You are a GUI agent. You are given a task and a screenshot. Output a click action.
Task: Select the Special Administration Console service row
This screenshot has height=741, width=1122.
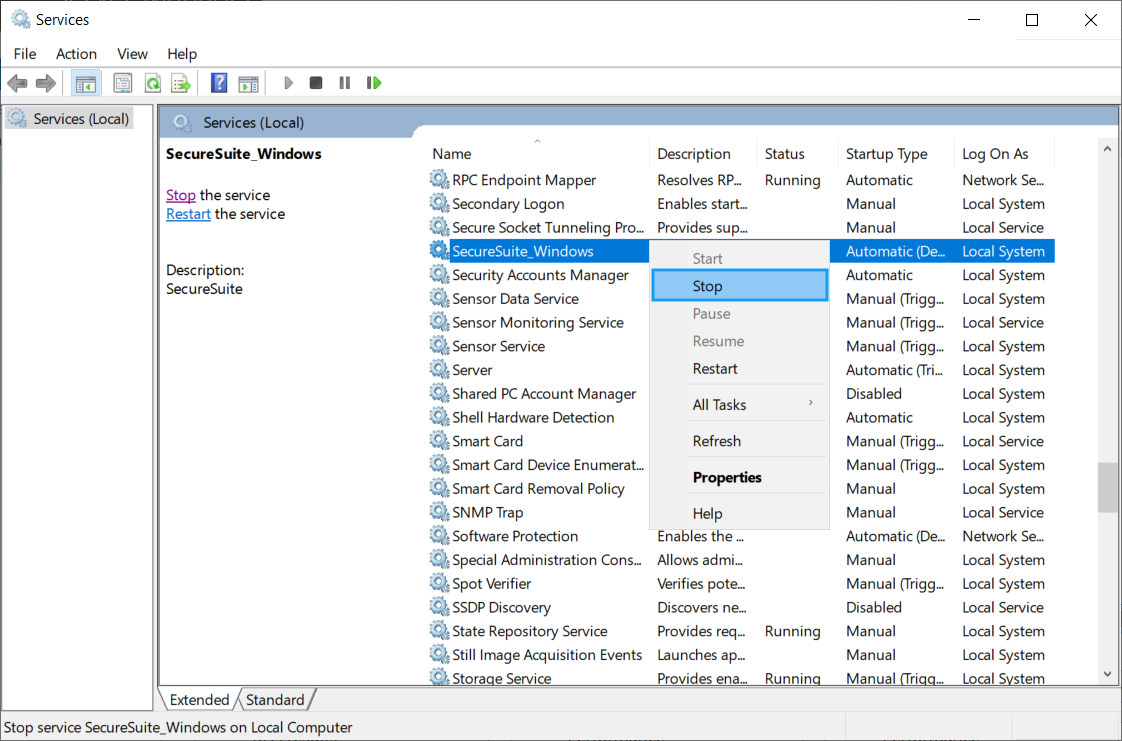pyautogui.click(x=741, y=559)
